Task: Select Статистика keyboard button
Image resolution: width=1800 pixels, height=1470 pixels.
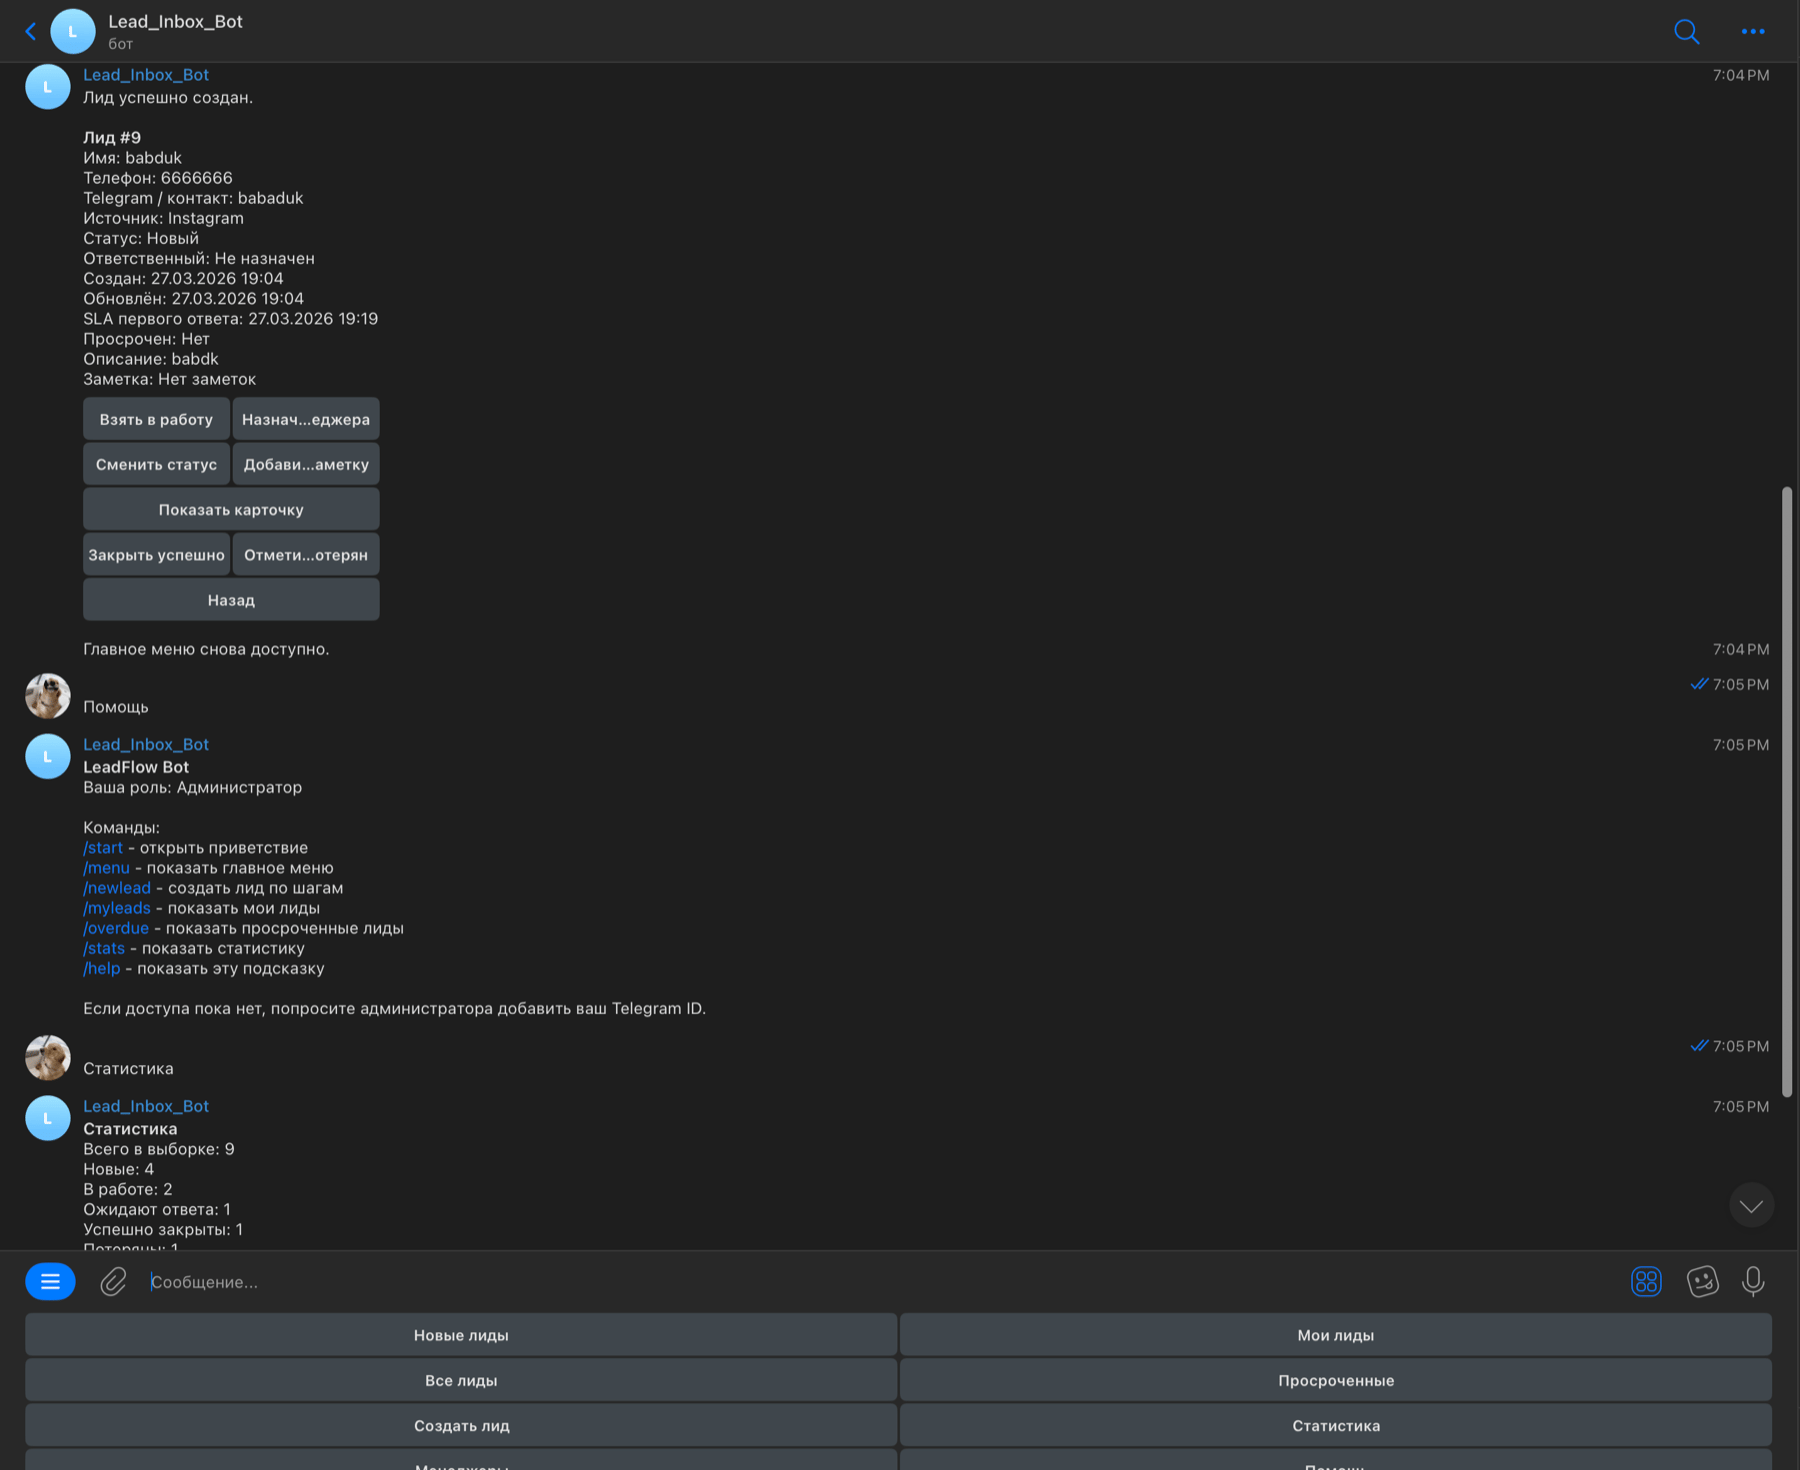Action: click(x=1336, y=1425)
